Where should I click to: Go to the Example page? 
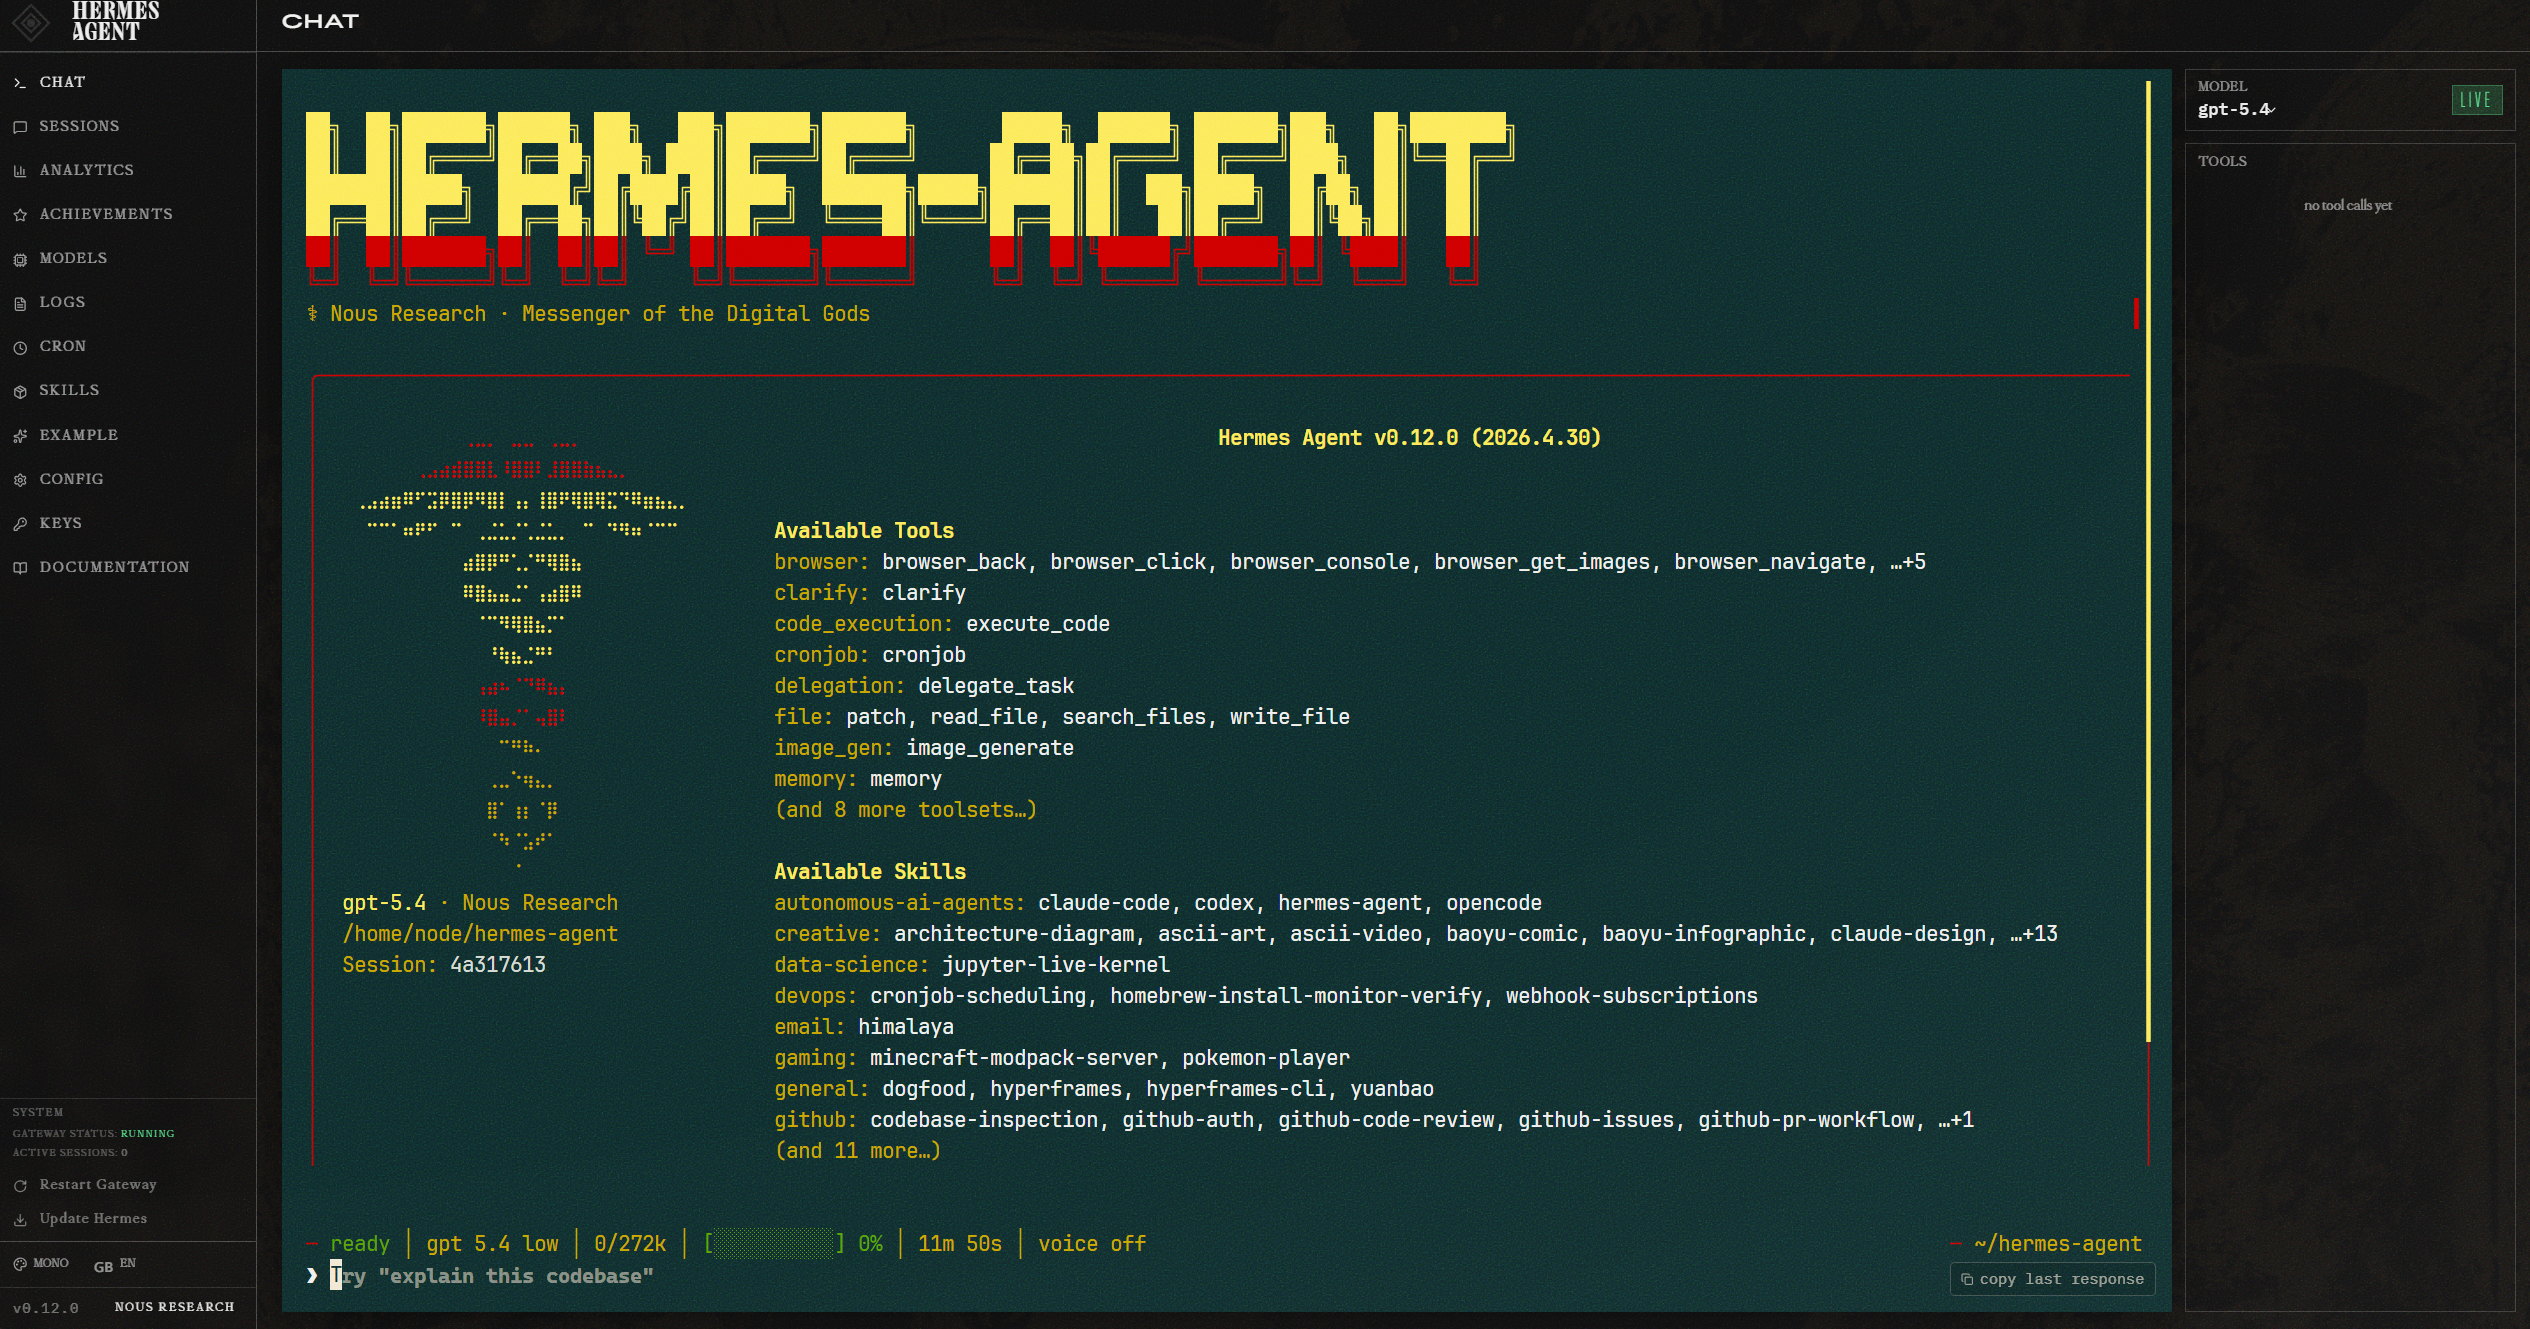pyautogui.click(x=78, y=435)
